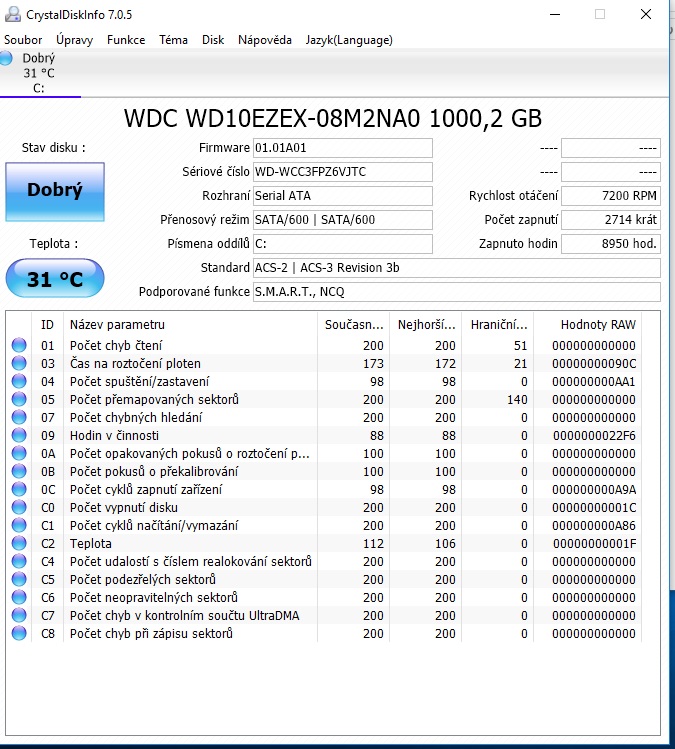Click status orb for Počet podezřelých sektorů
This screenshot has height=749, width=675.
point(19,579)
